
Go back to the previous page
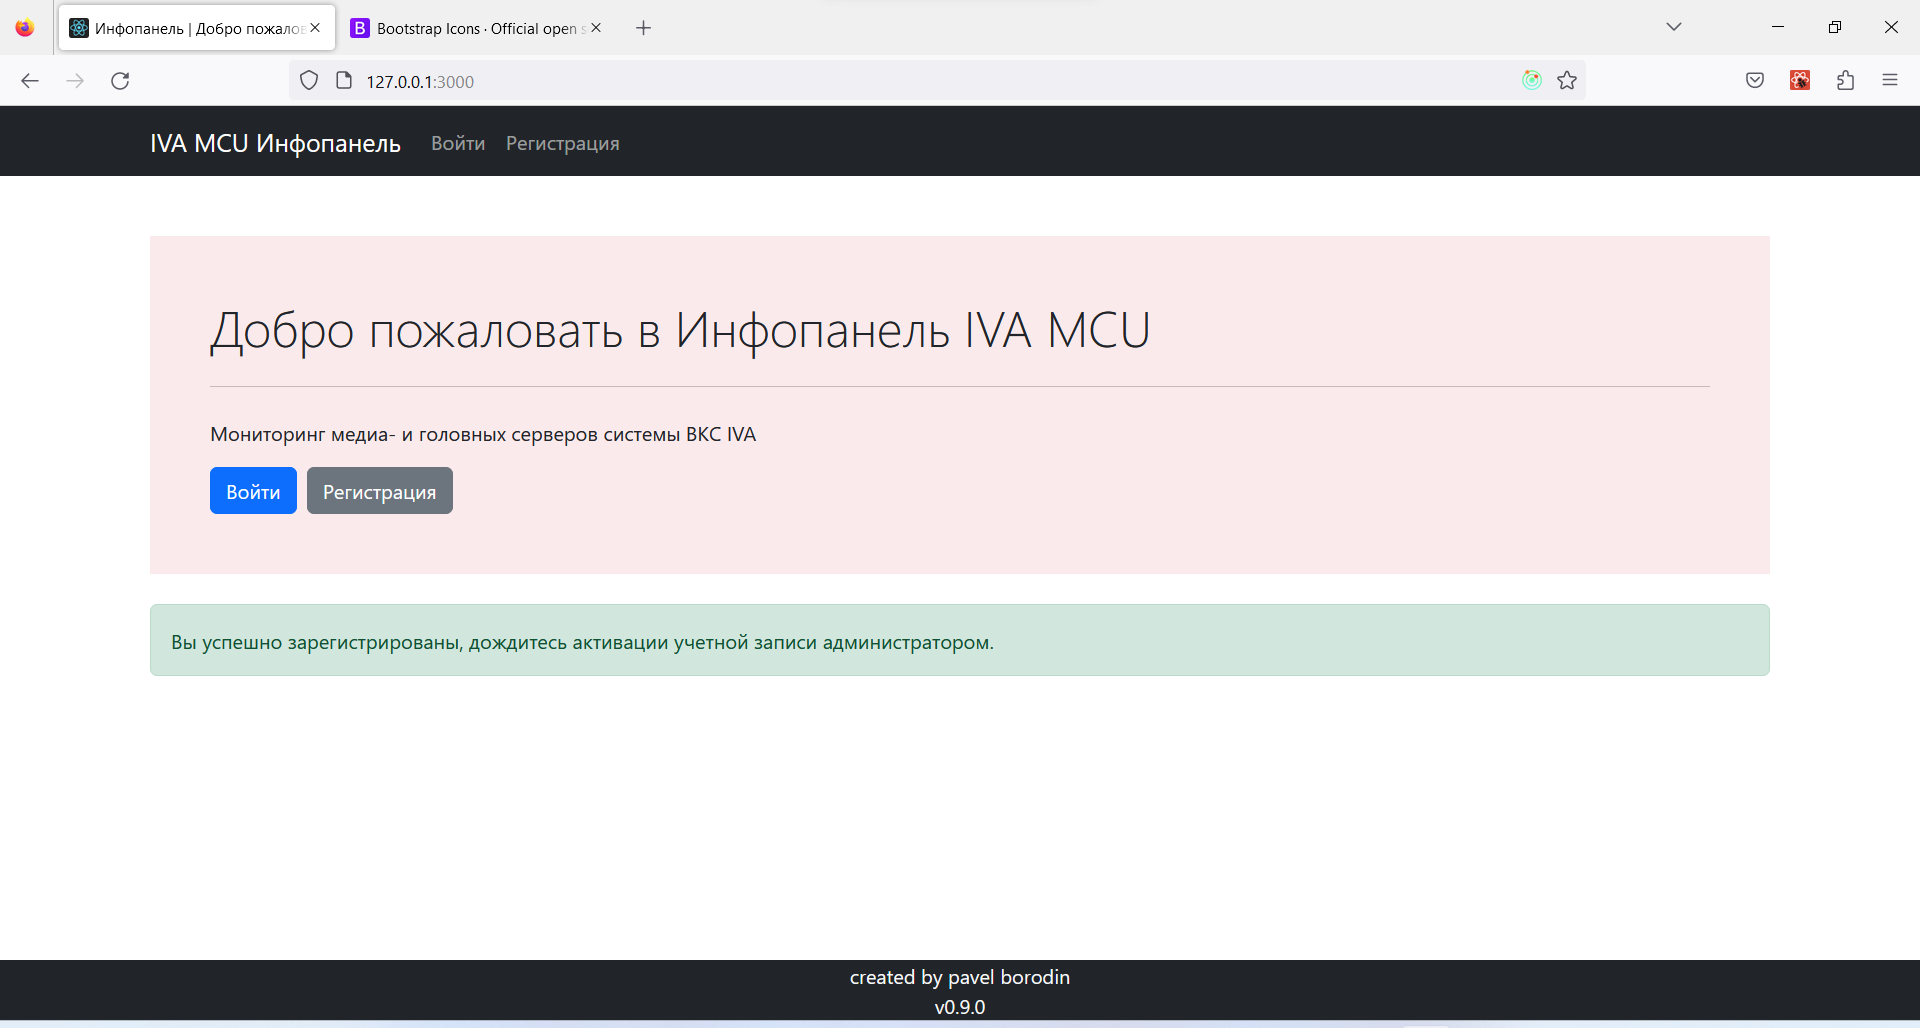[x=30, y=81]
